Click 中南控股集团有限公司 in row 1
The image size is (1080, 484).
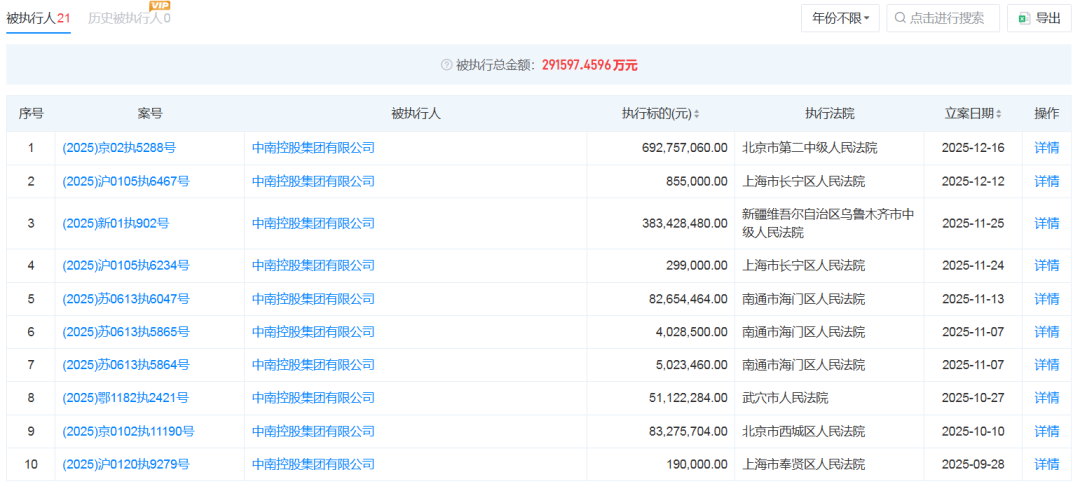pos(313,148)
